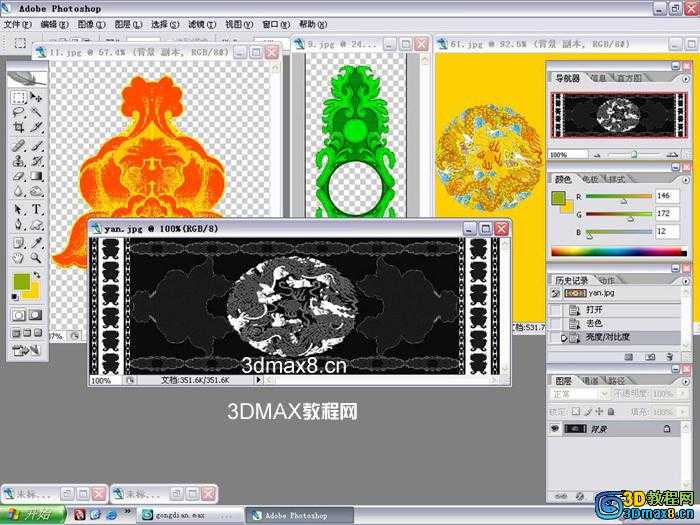Open the layer opacity slider arrow
Screen dimensions: 700x525
(x=681, y=394)
